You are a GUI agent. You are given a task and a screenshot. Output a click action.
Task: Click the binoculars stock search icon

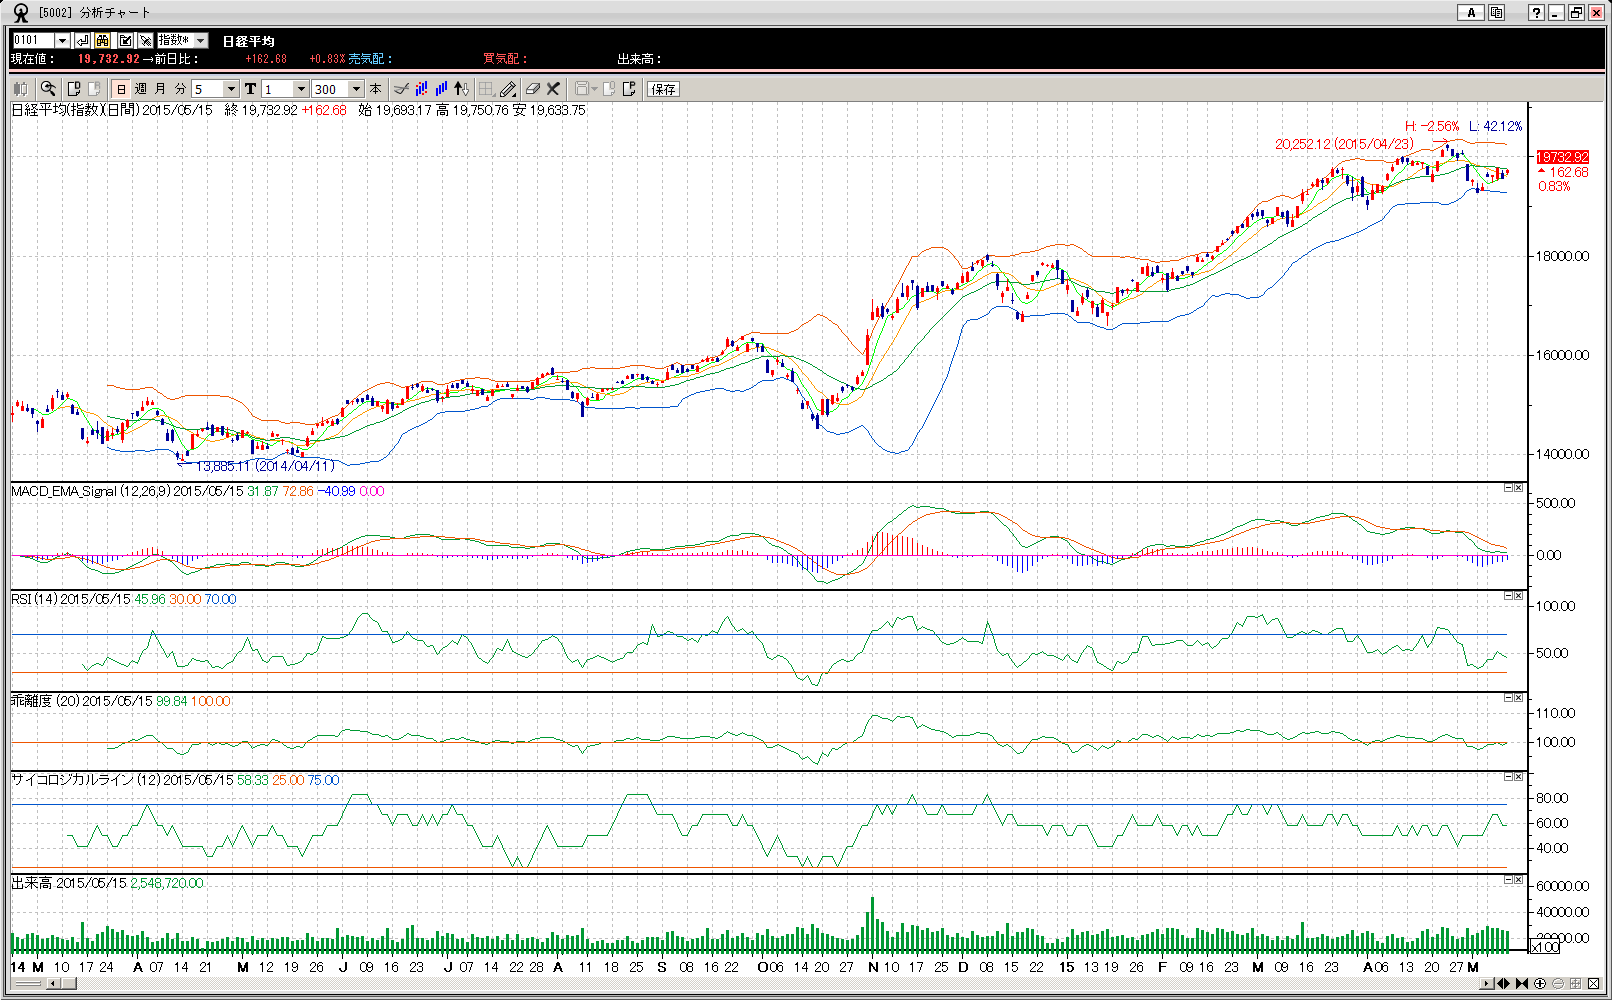(103, 40)
